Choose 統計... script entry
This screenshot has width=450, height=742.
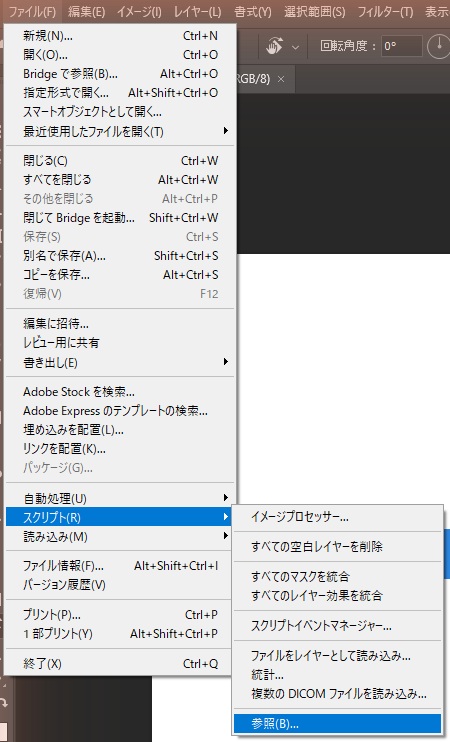coord(338,675)
